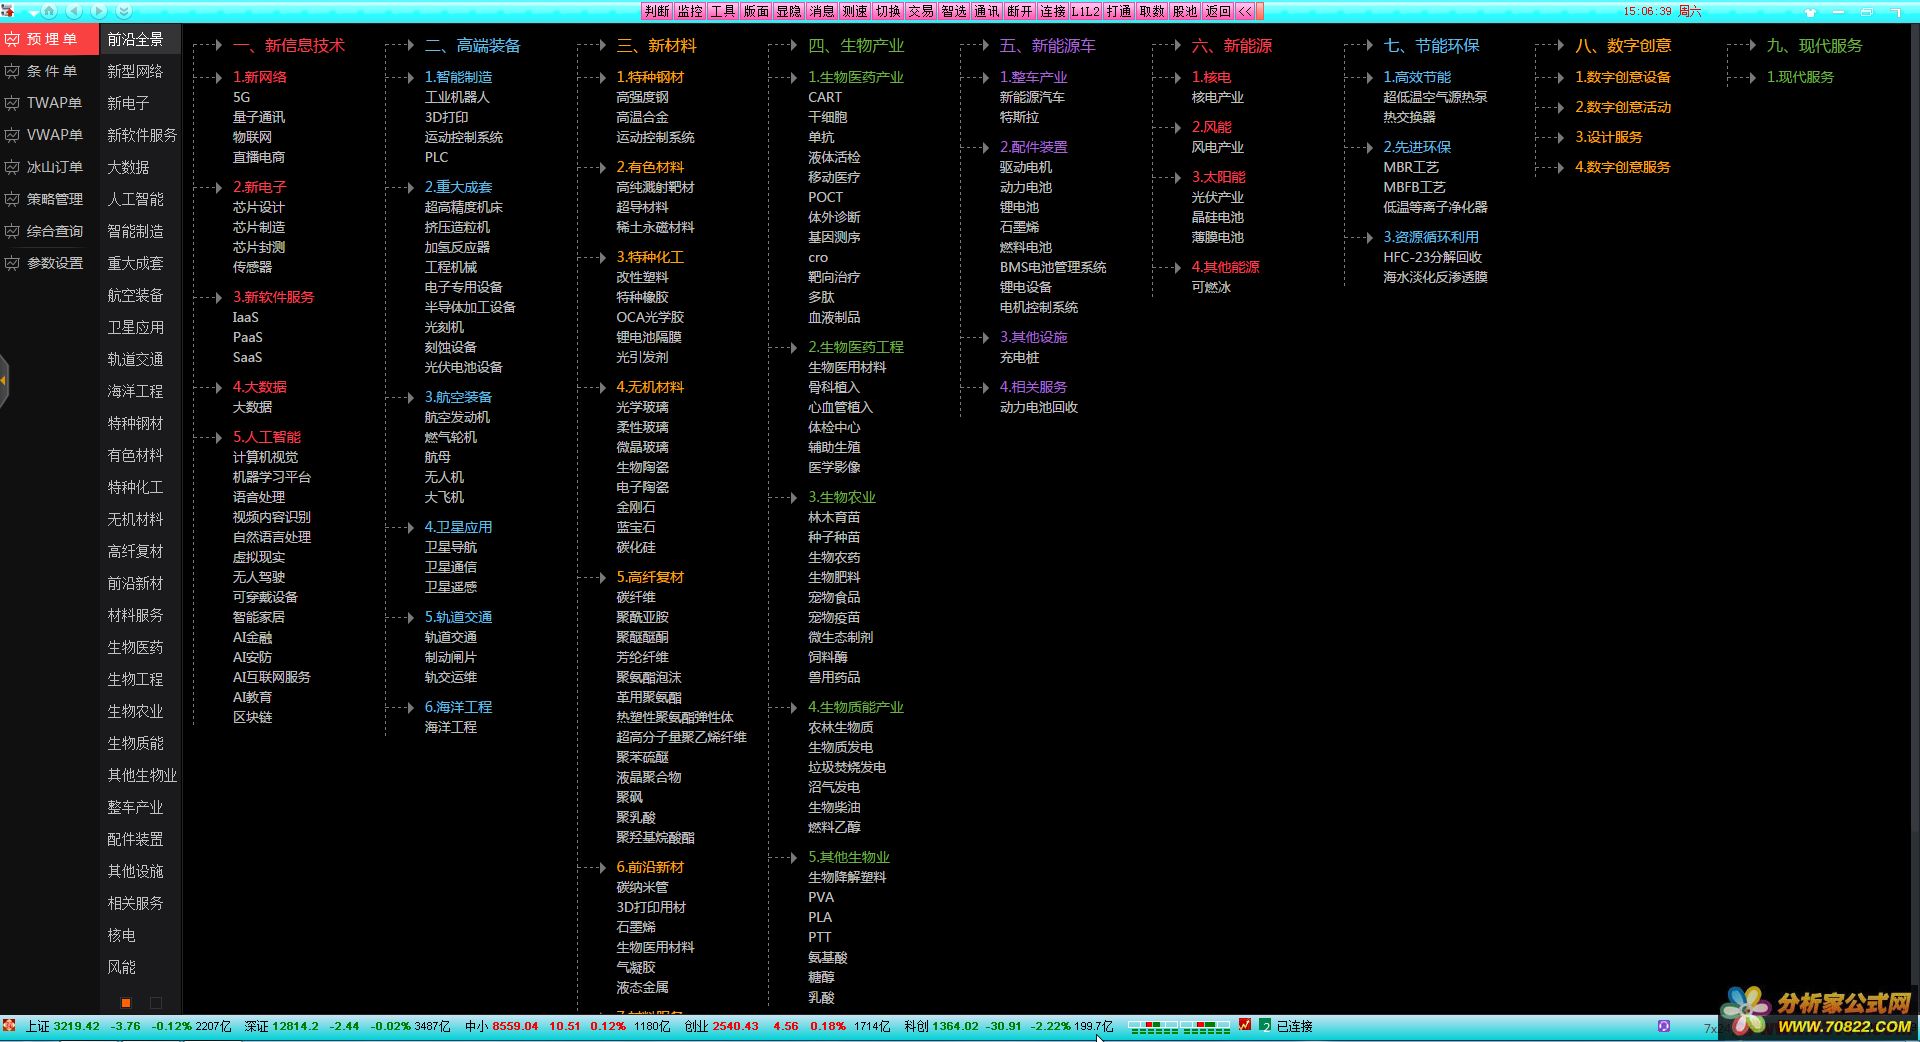The width and height of the screenshot is (1920, 1042).
Task: Click the 一、新信息技术 category heading
Action: (289, 45)
